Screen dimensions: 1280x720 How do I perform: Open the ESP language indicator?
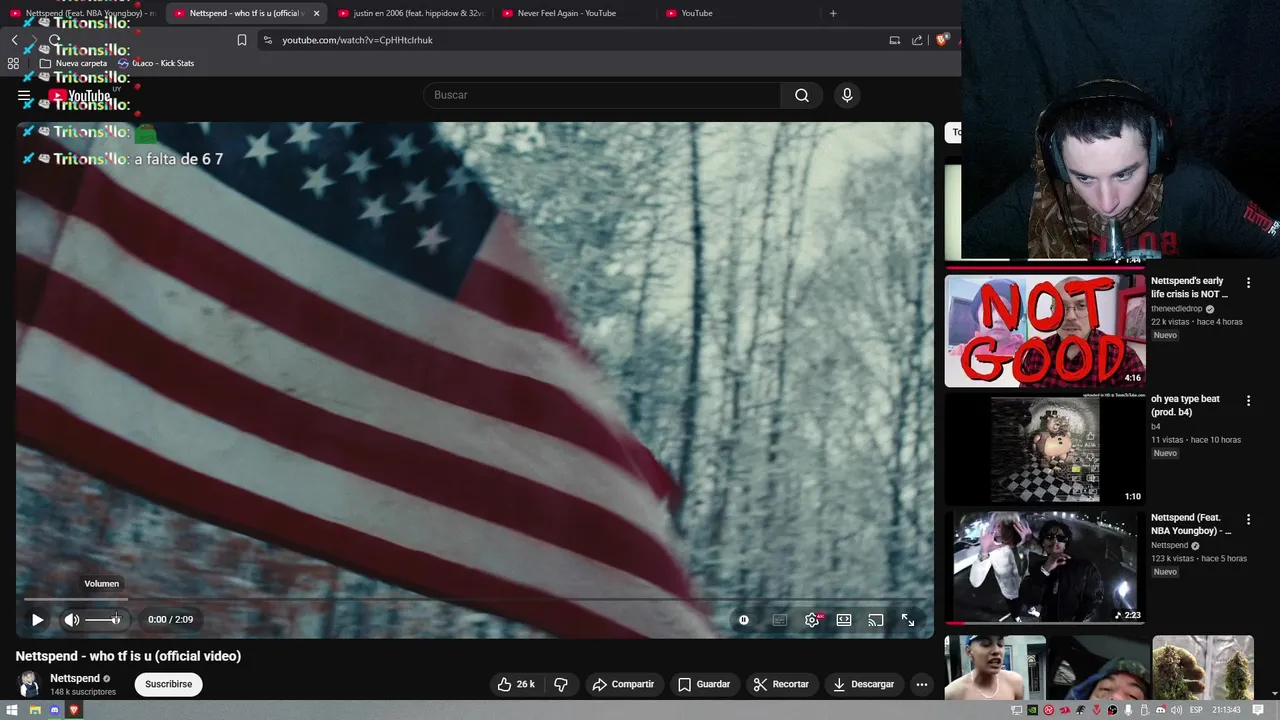(1196, 710)
